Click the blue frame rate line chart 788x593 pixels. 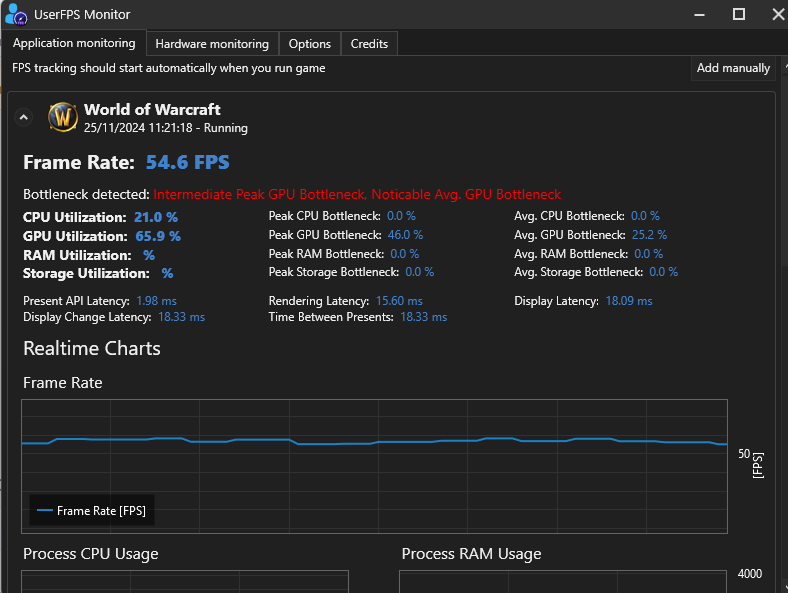click(x=374, y=466)
